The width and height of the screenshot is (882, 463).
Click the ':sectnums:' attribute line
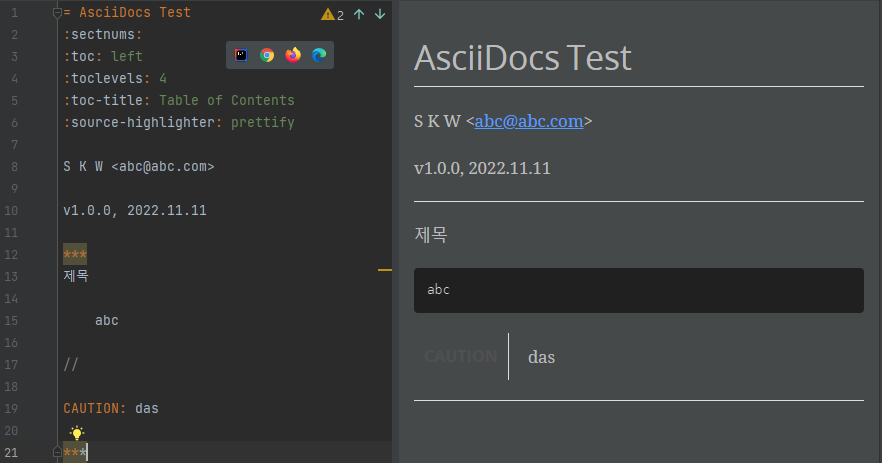click(x=103, y=34)
